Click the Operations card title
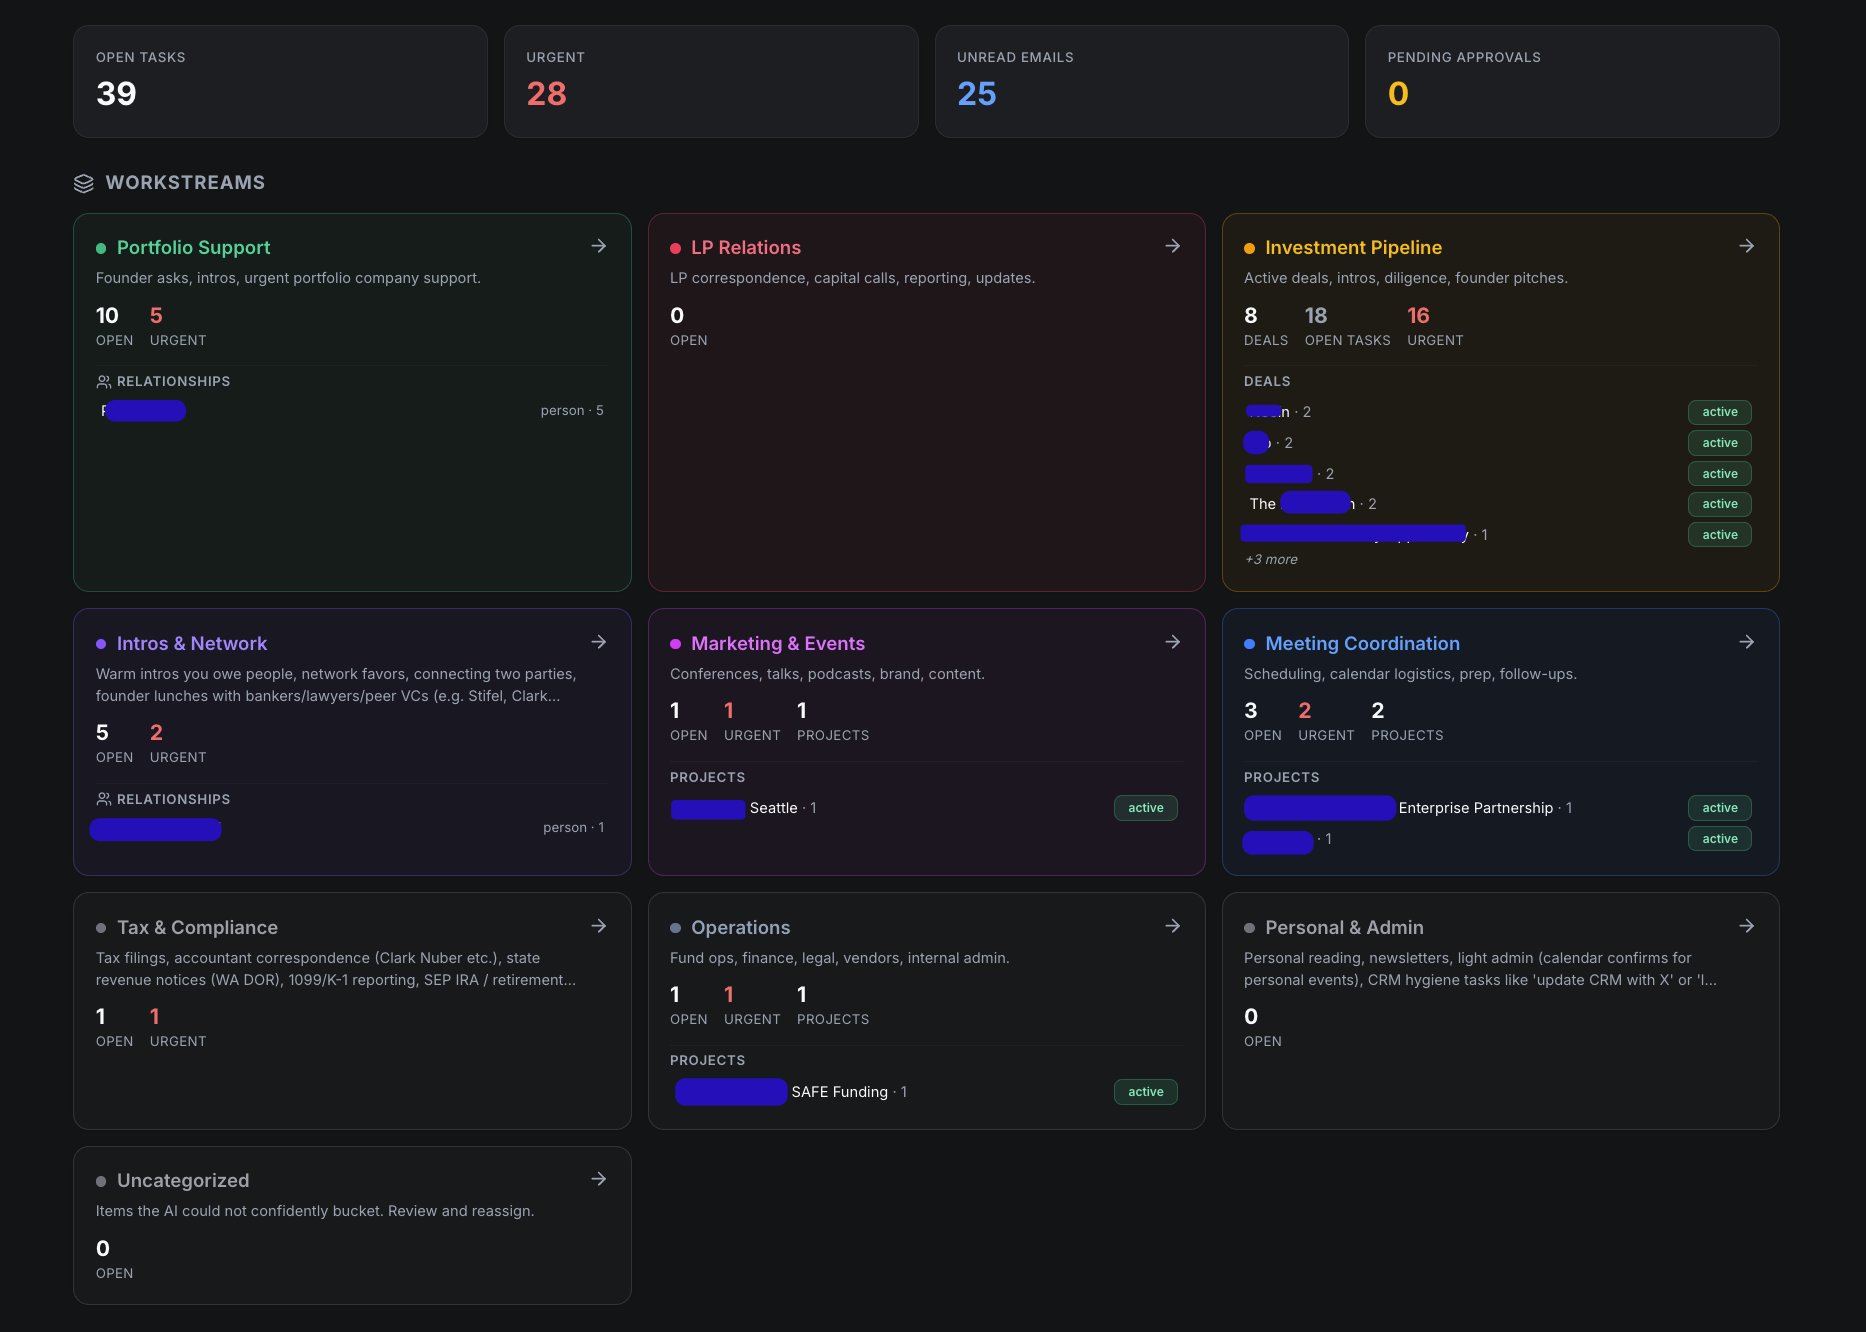The width and height of the screenshot is (1866, 1332). [x=740, y=927]
